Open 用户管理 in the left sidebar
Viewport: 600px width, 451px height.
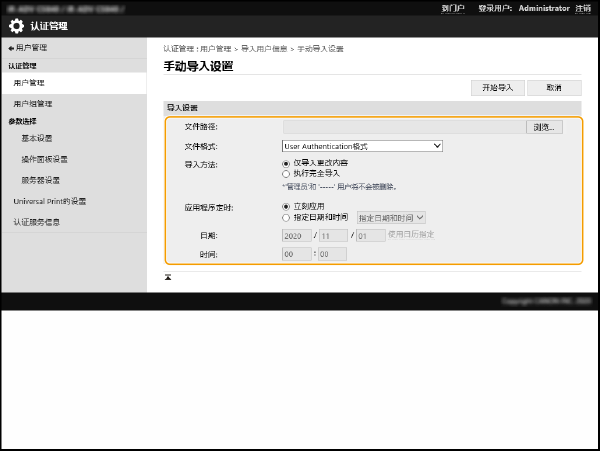tap(29, 83)
